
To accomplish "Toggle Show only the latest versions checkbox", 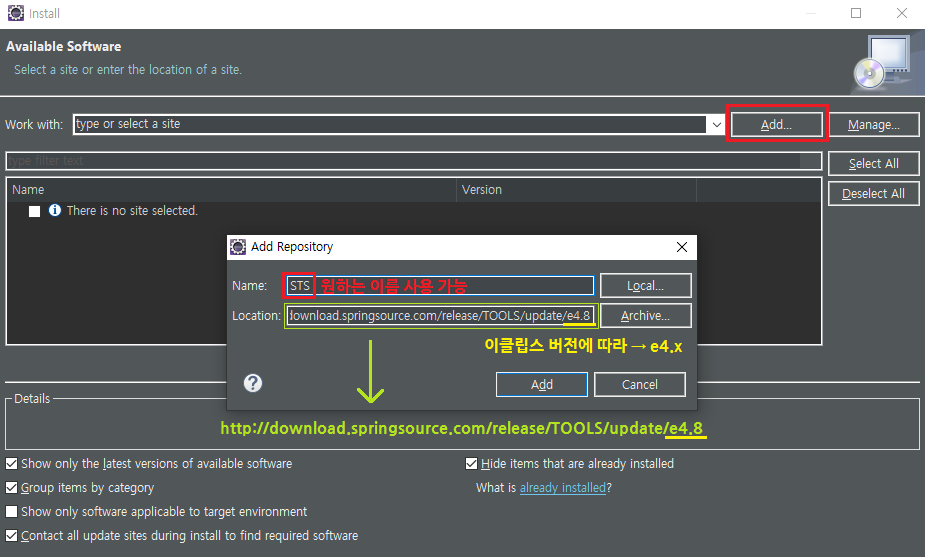I will pyautogui.click(x=11, y=464).
